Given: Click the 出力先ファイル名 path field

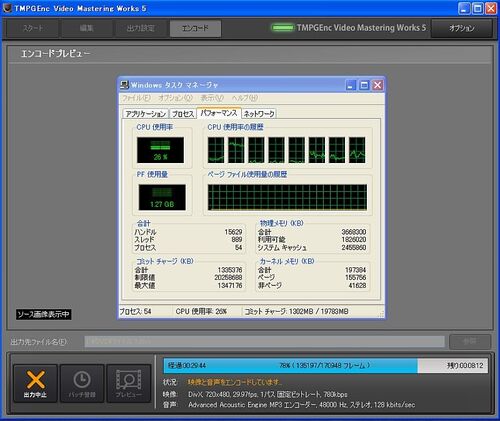Looking at the screenshot, I should [264, 342].
